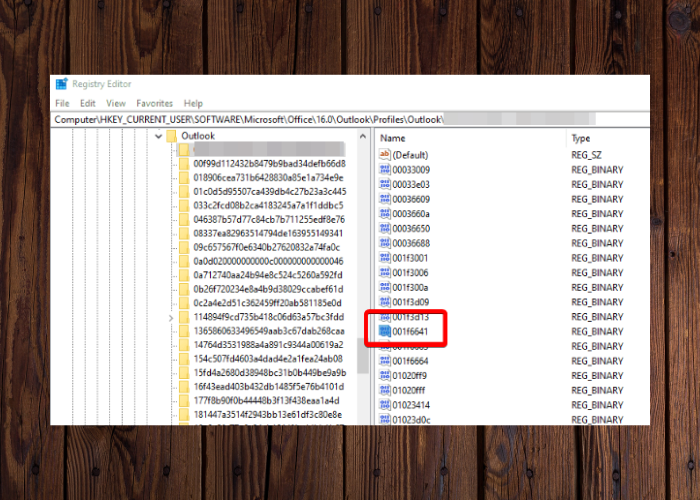The image size is (700, 500).
Task: Click REG_SZ type of (Default) row
Action: [x=586, y=155]
